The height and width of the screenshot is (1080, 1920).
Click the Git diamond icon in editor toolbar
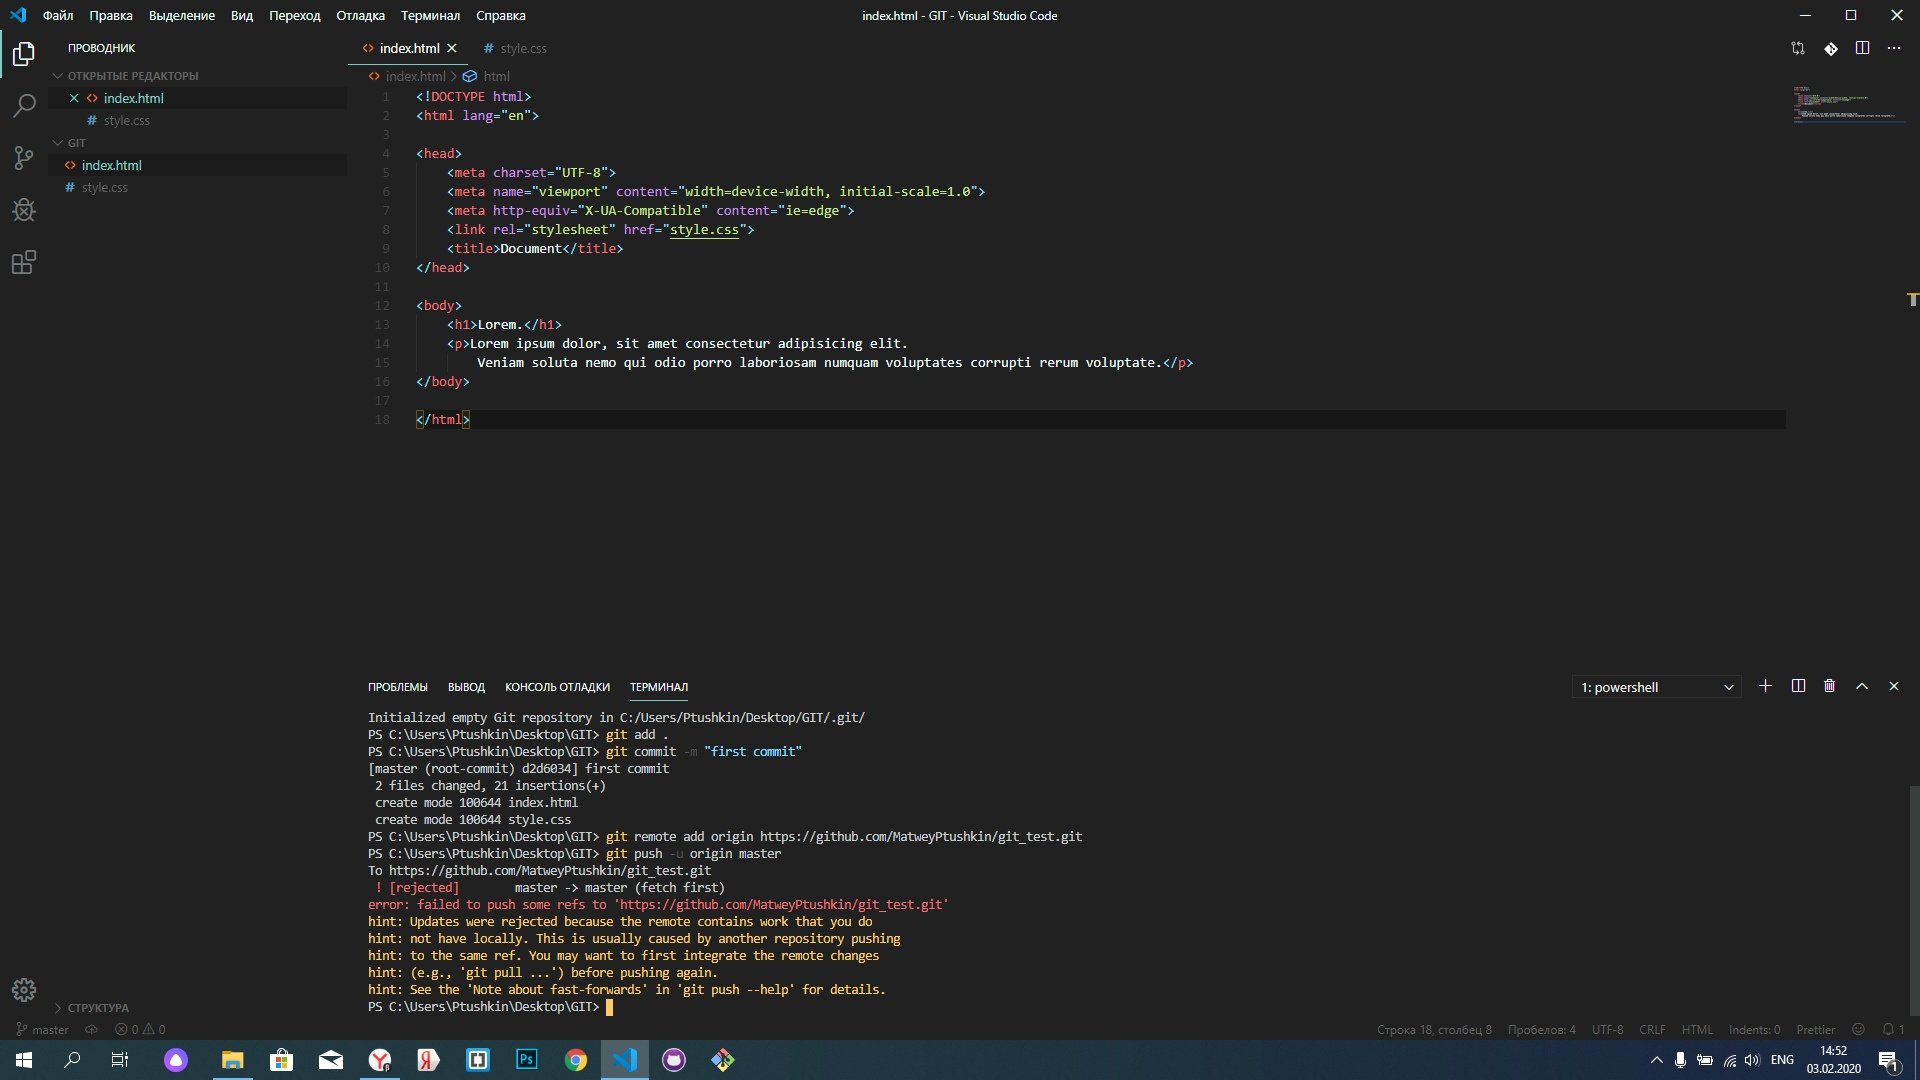[1830, 48]
